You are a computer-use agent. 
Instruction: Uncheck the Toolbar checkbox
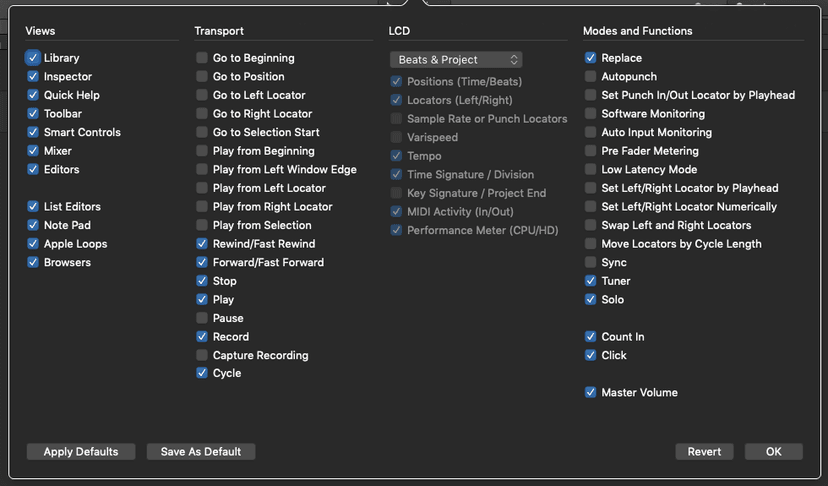tap(33, 114)
